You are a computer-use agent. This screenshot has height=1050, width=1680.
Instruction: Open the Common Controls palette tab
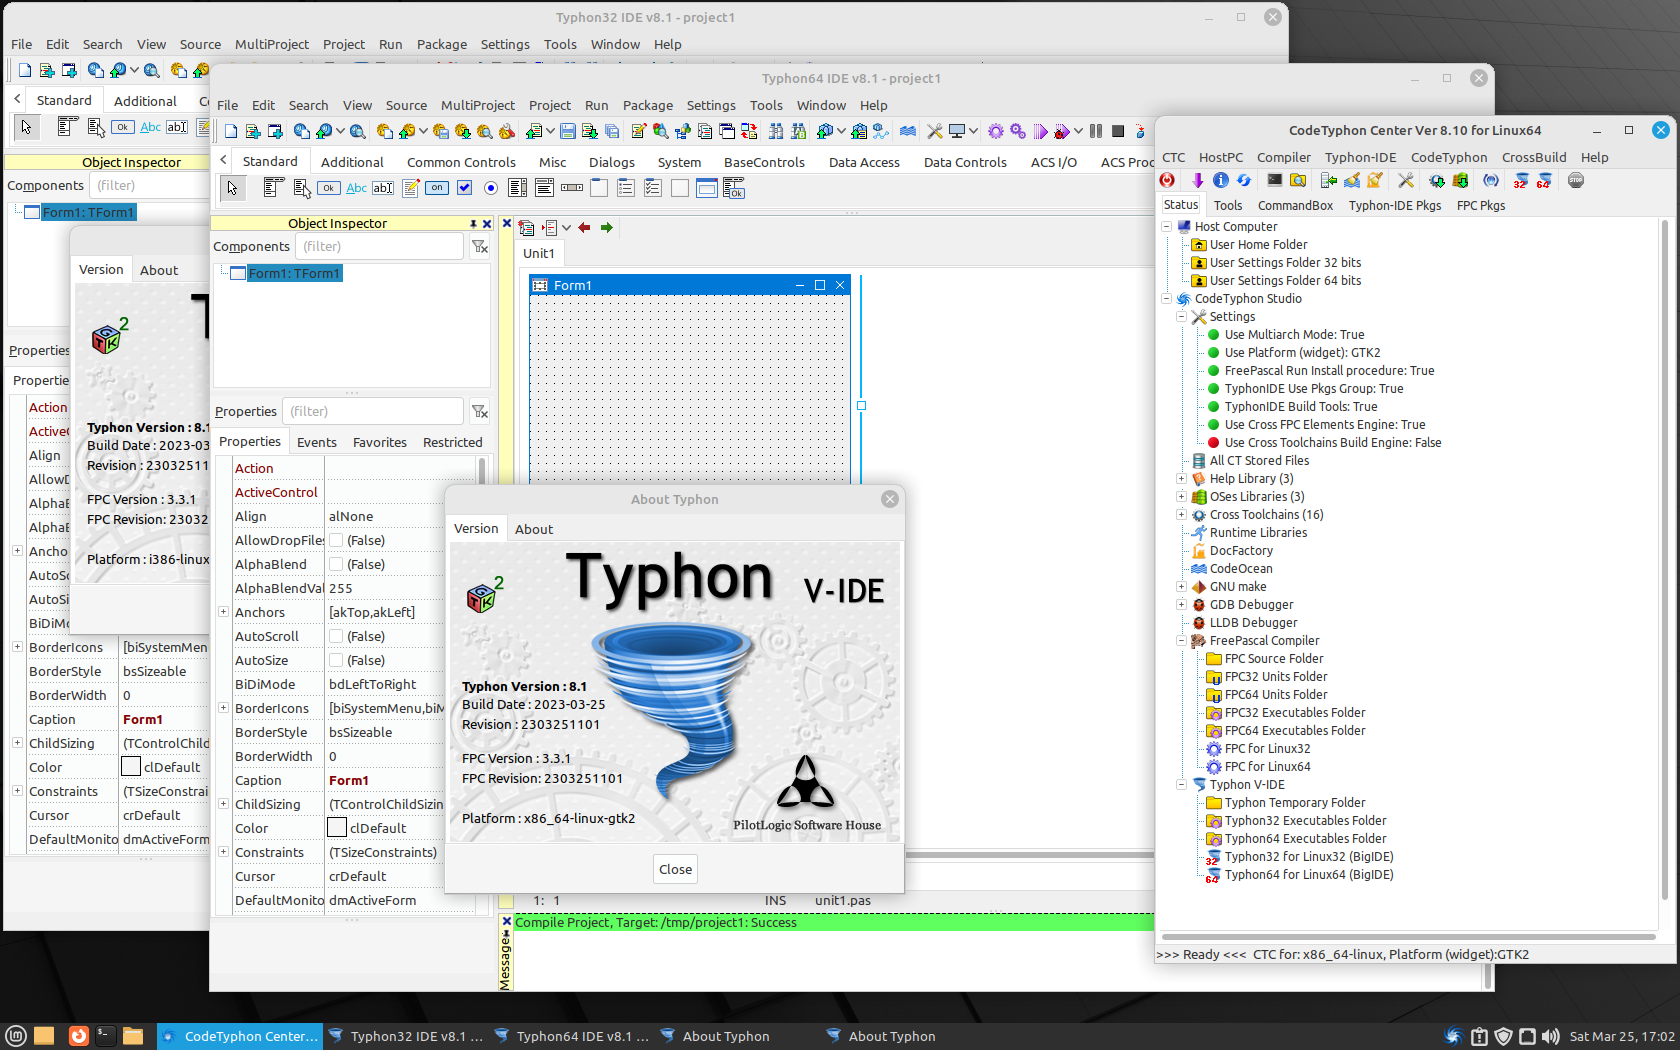[x=461, y=162]
